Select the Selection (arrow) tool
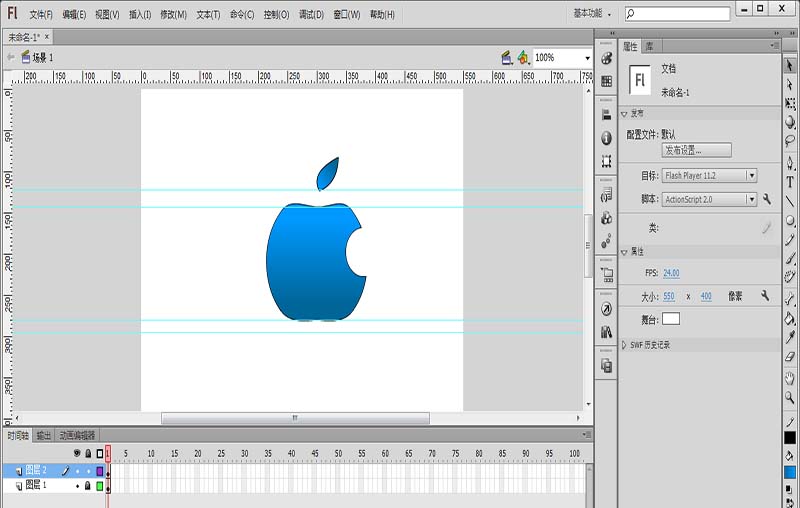The image size is (800, 508). click(790, 65)
